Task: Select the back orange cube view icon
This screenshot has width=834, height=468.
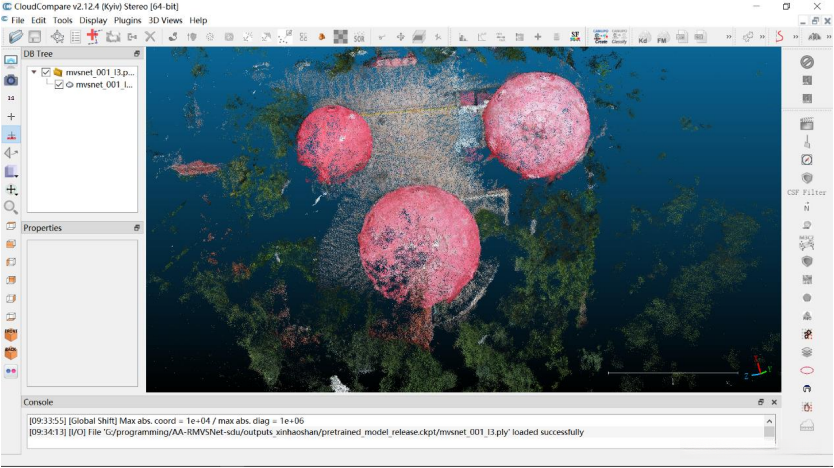Action: click(x=11, y=353)
